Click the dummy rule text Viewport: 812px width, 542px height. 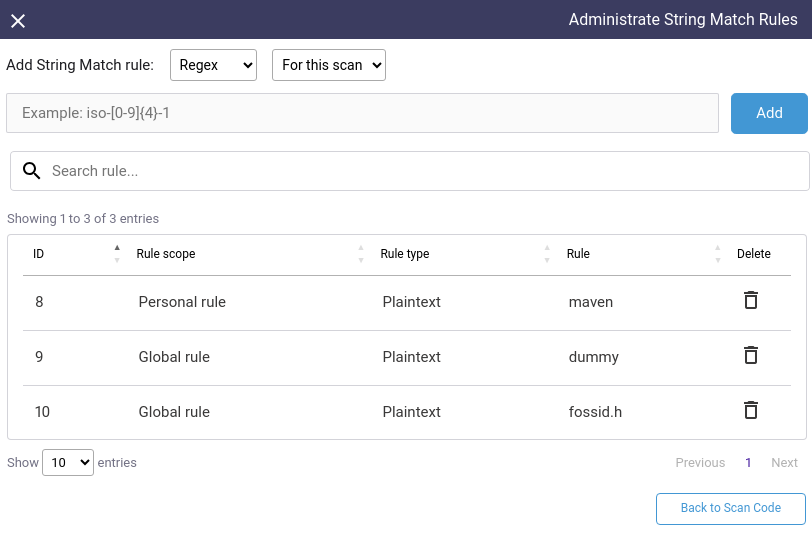point(593,357)
